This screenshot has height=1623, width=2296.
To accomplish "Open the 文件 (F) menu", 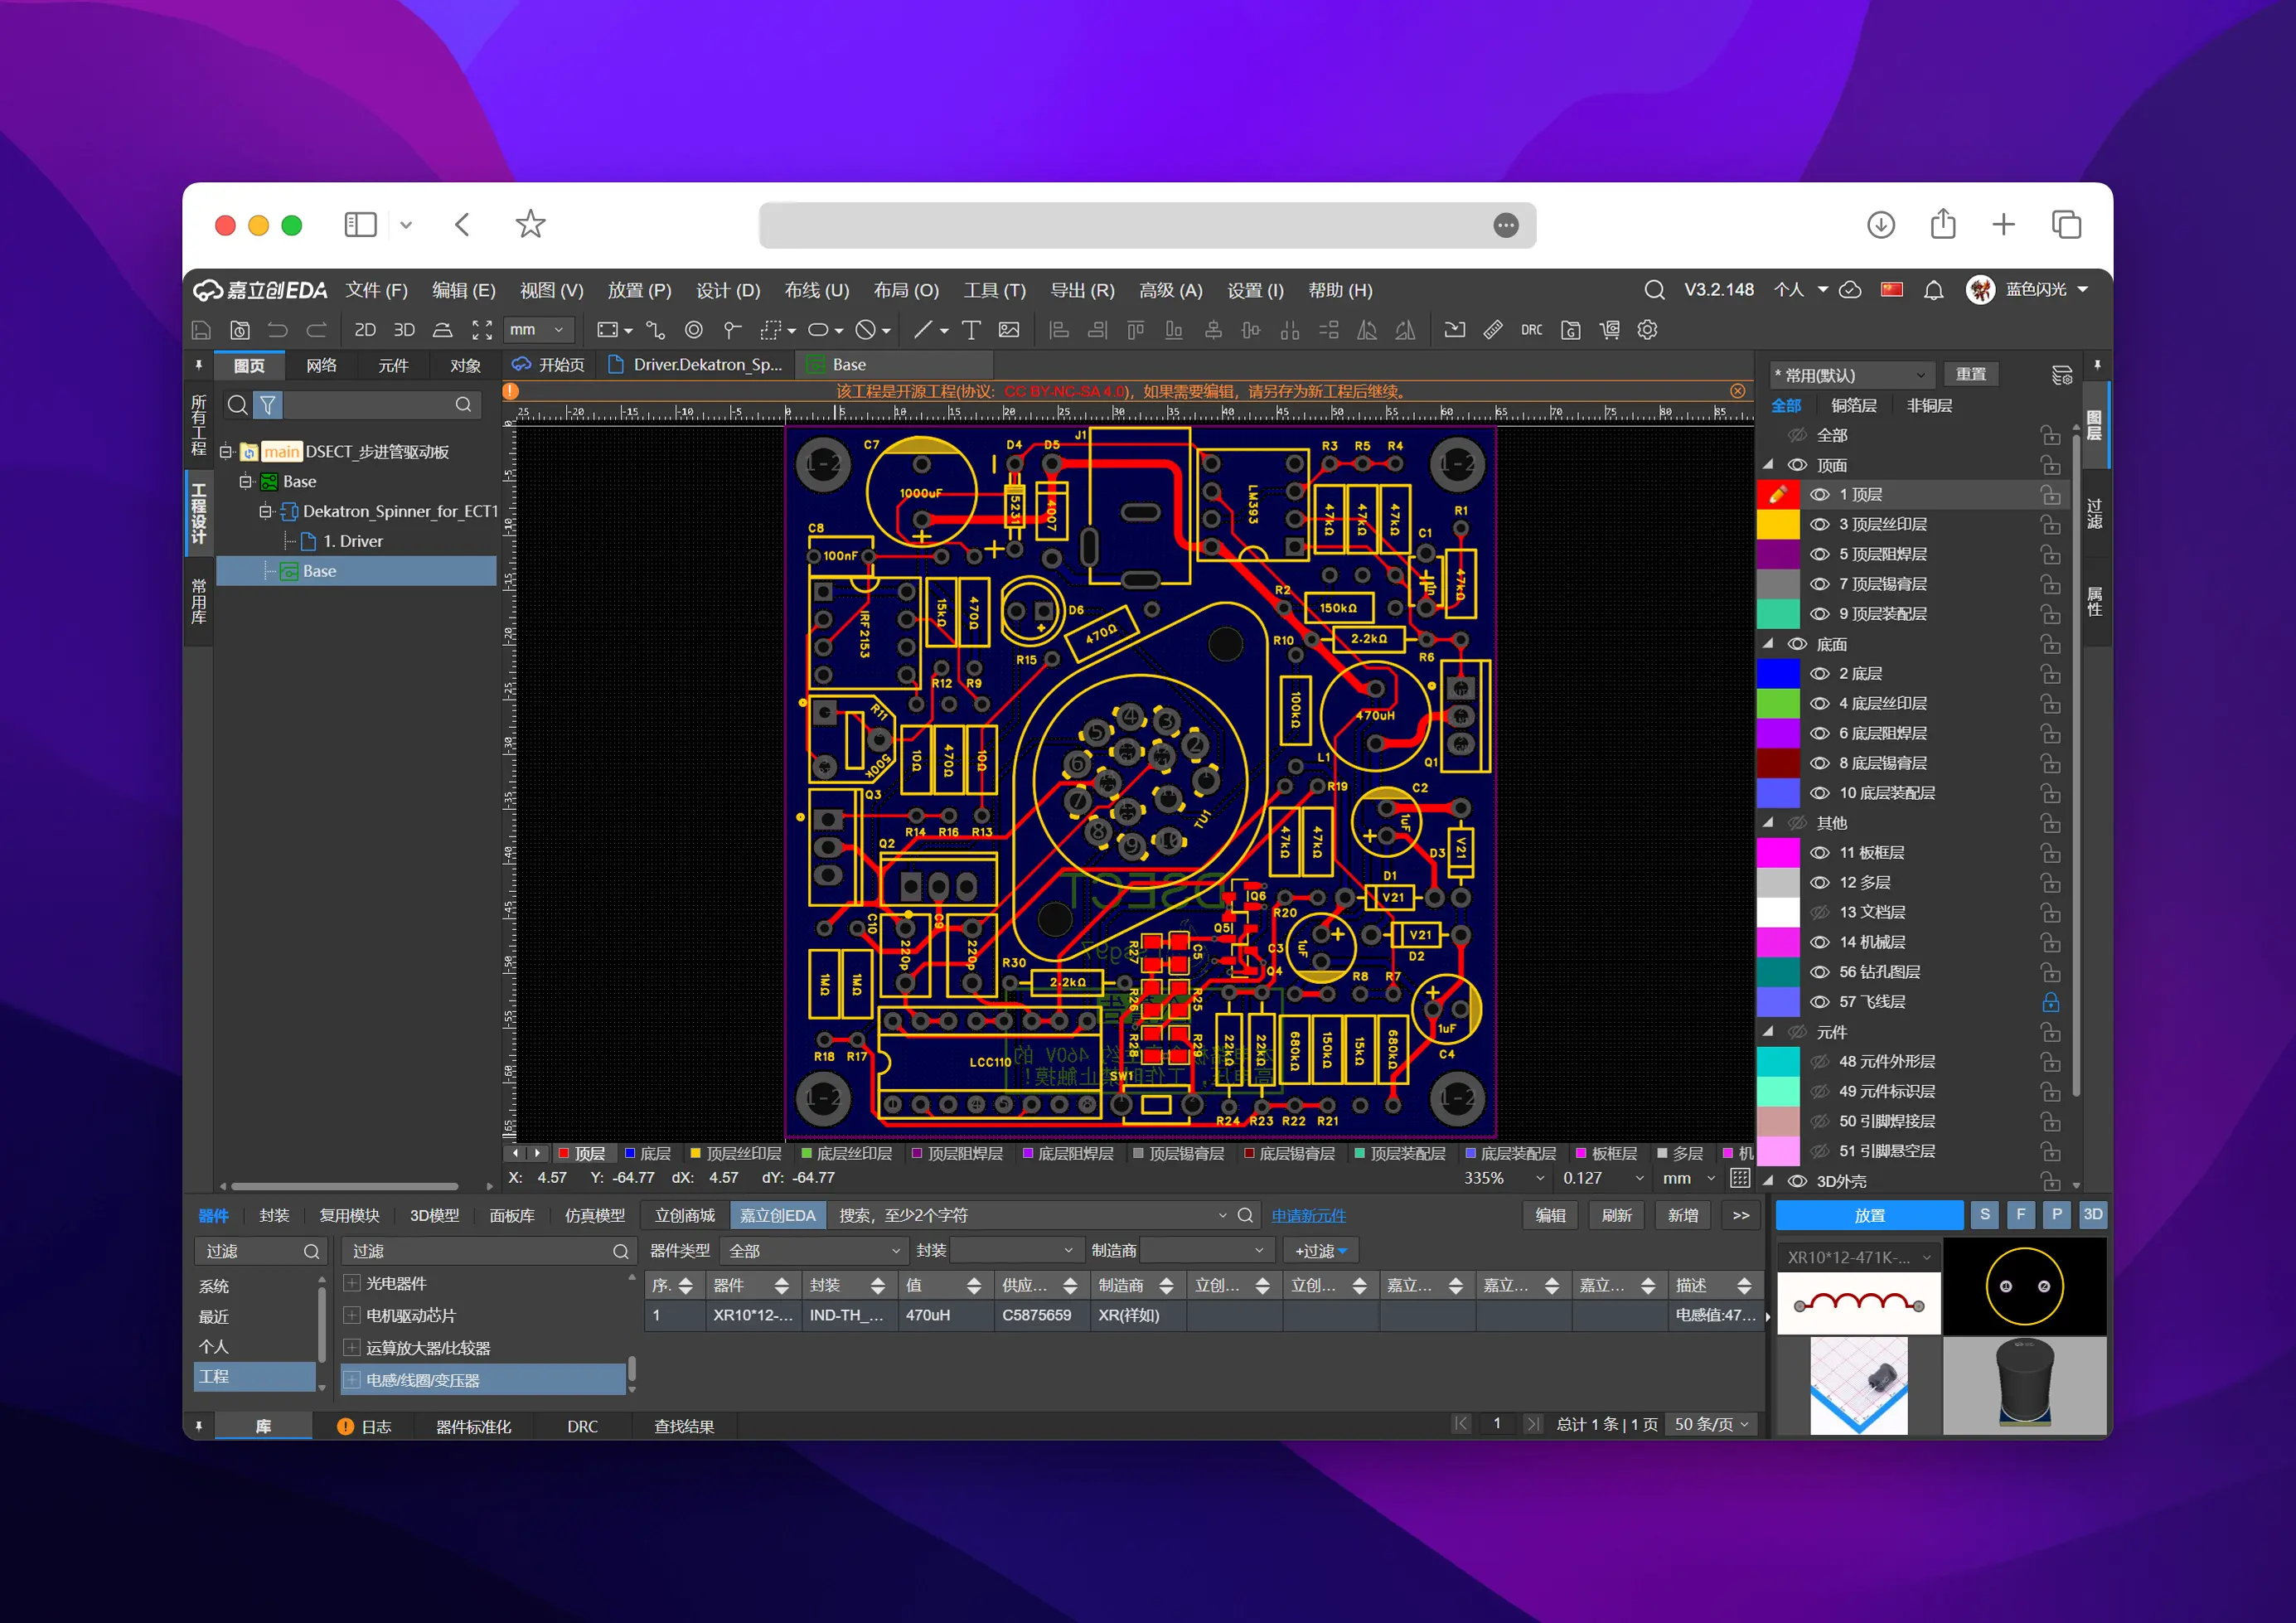I will pos(377,291).
